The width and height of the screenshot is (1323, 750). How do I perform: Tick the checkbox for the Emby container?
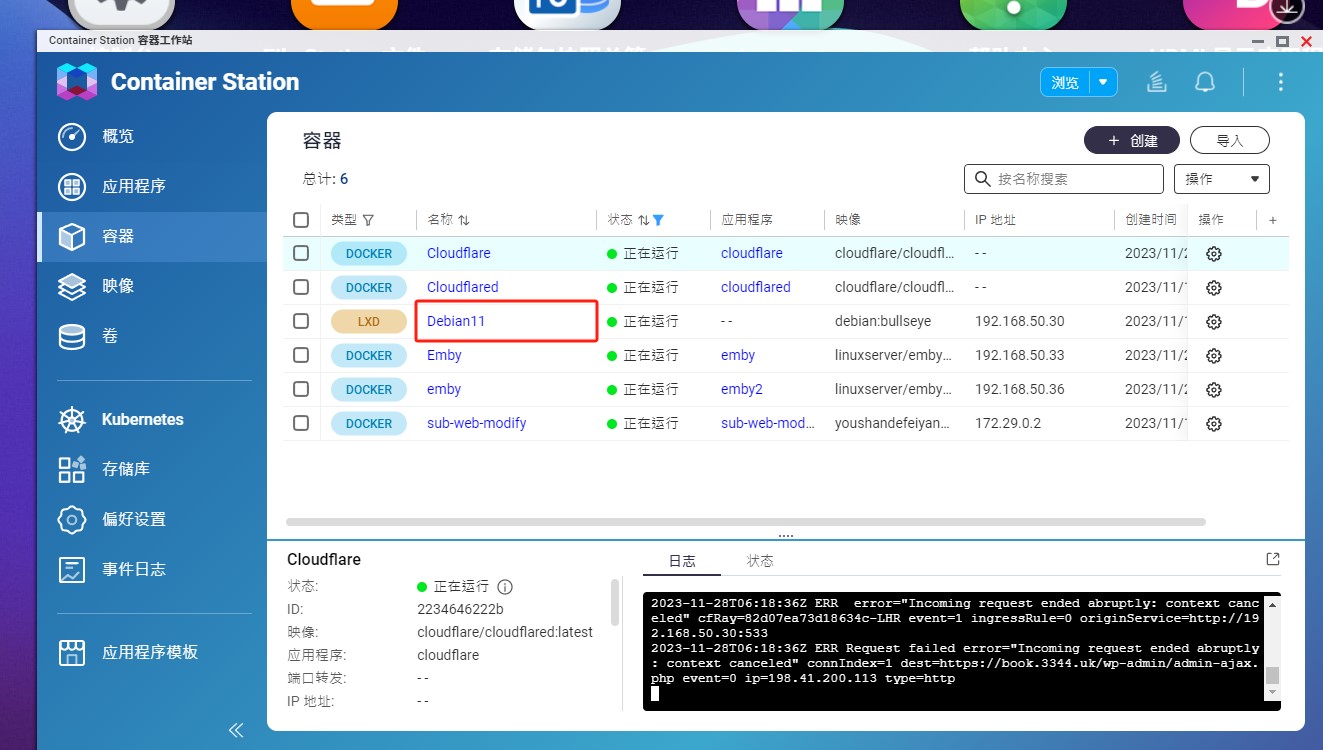pos(300,355)
